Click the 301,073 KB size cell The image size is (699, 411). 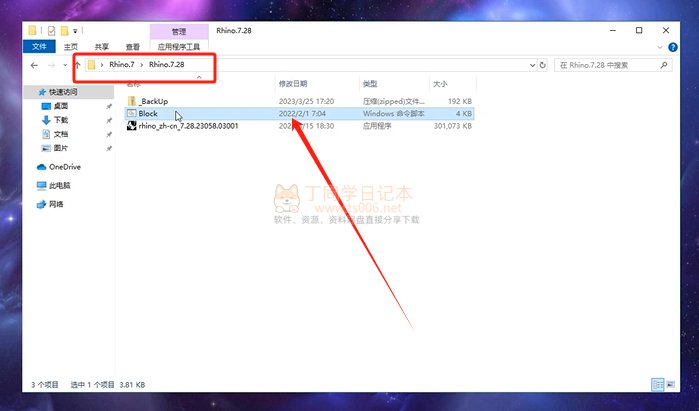pos(453,126)
